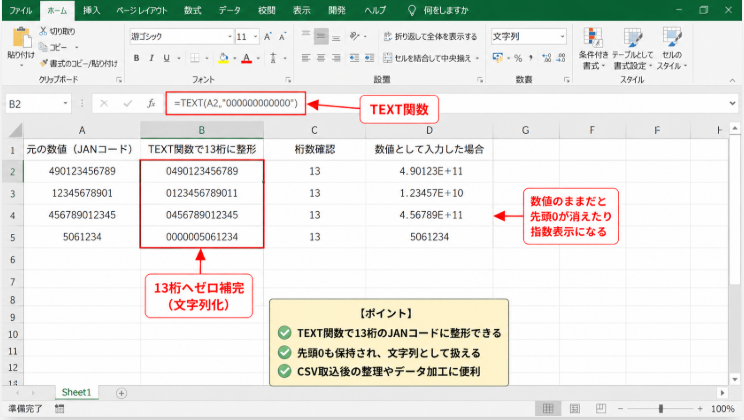
Task: Switch to the 校閲 tab
Action: (x=266, y=10)
